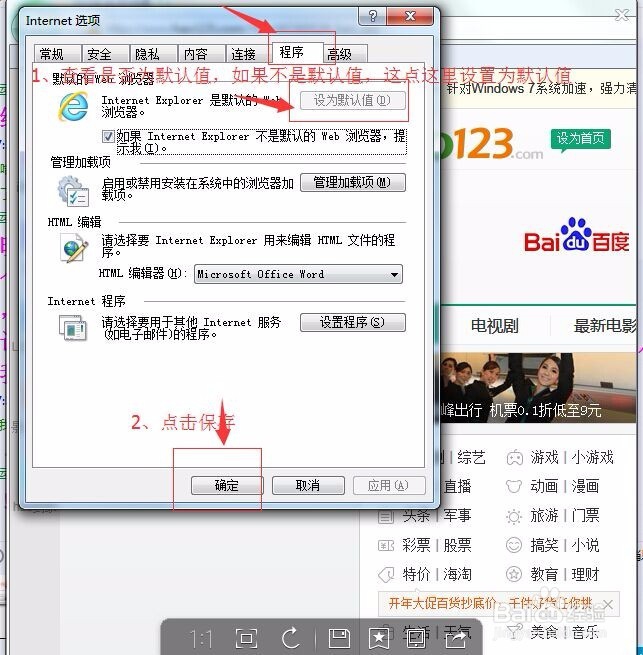
Task: Click the price tag icon beside 特价
Action: click(x=386, y=575)
